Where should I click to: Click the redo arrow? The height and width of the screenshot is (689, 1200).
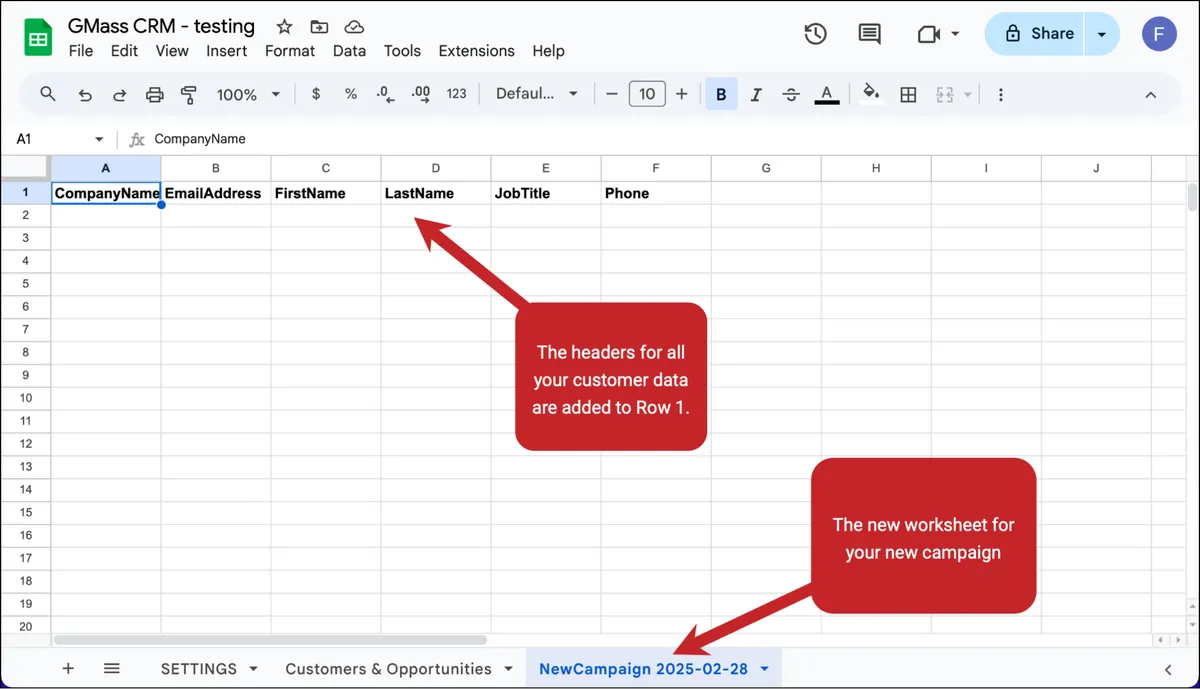coord(119,95)
